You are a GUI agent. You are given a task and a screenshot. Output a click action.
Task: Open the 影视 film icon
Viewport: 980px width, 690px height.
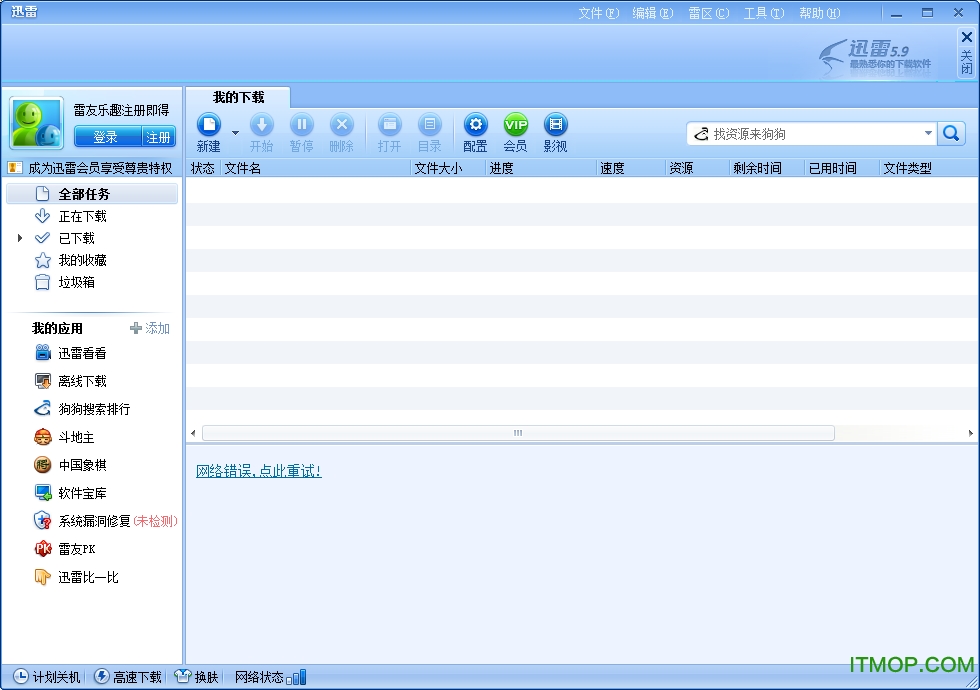(x=556, y=125)
